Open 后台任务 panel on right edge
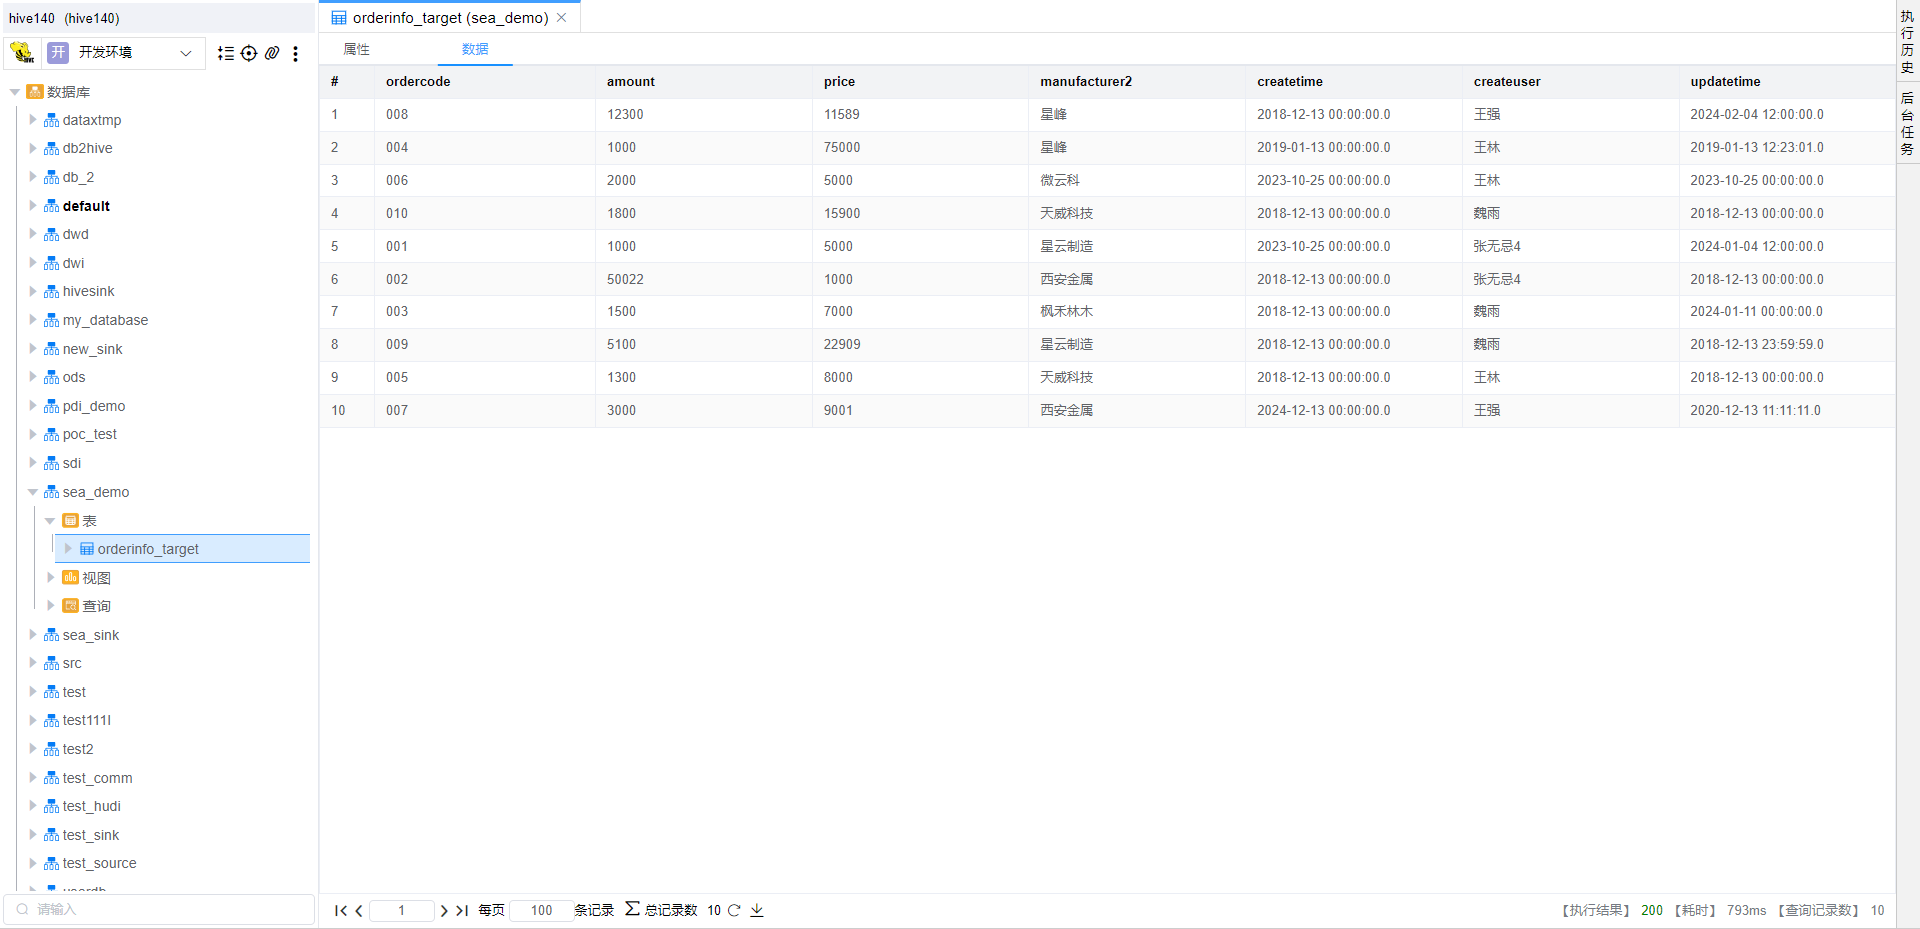Image resolution: width=1920 pixels, height=929 pixels. [1907, 124]
